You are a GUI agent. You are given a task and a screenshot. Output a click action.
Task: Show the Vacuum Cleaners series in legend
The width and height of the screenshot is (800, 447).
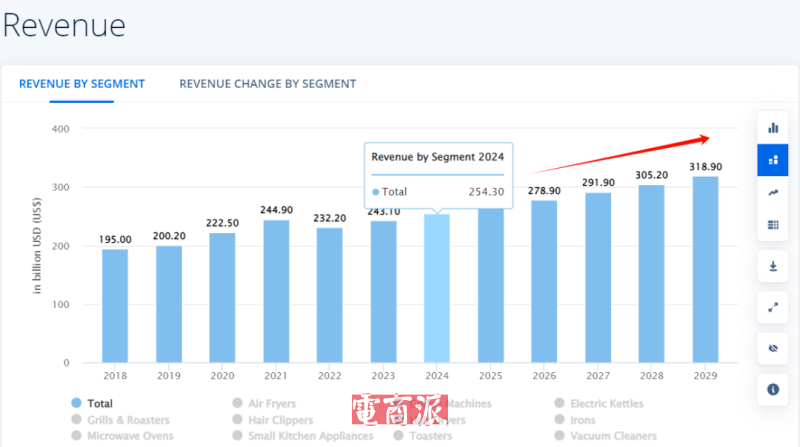pyautogui.click(x=613, y=436)
